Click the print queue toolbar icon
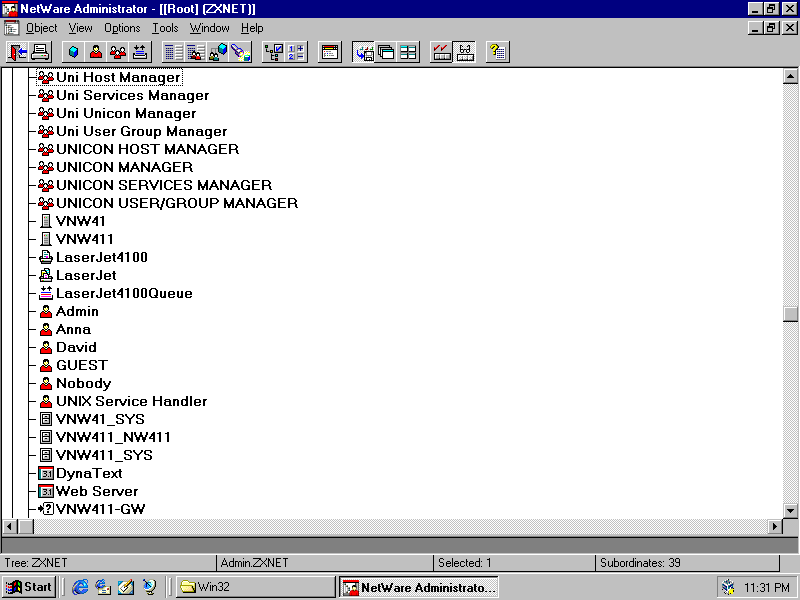This screenshot has width=800, height=600. click(140, 52)
